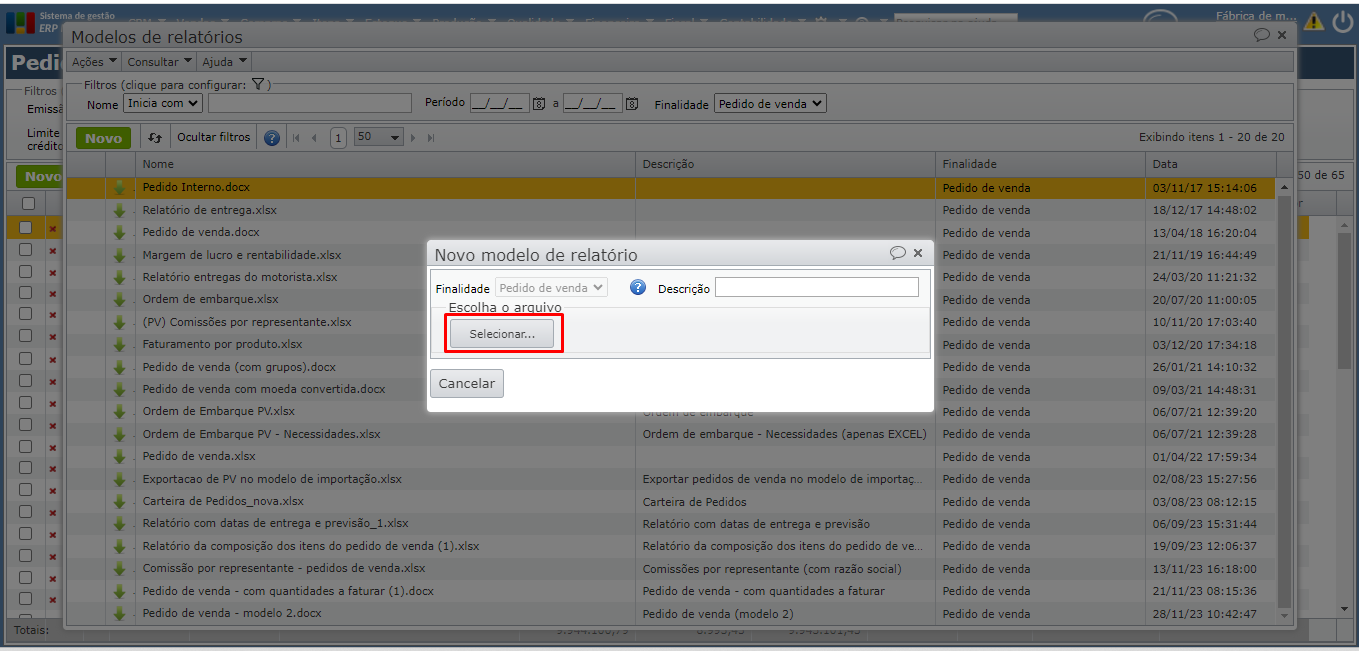Go to next page of results

coord(413,138)
